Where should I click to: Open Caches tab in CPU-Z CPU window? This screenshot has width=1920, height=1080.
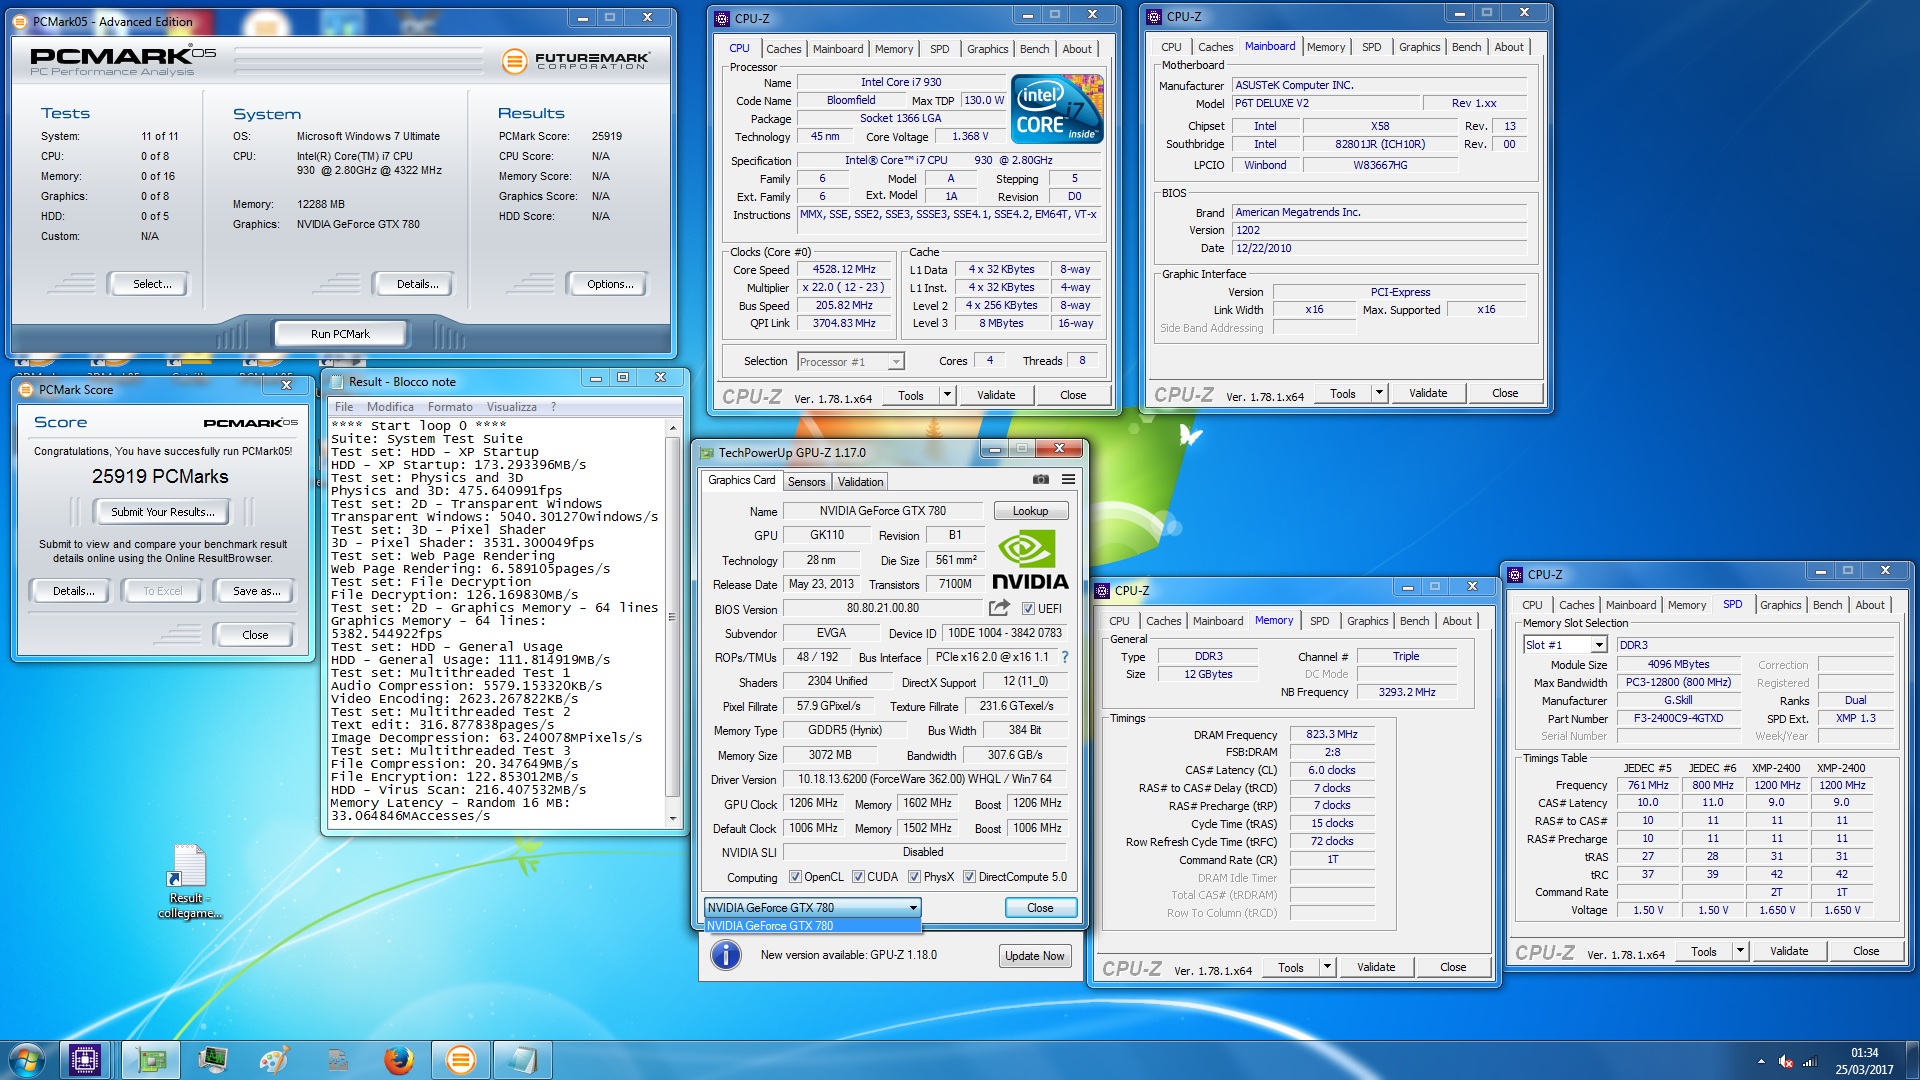point(783,49)
